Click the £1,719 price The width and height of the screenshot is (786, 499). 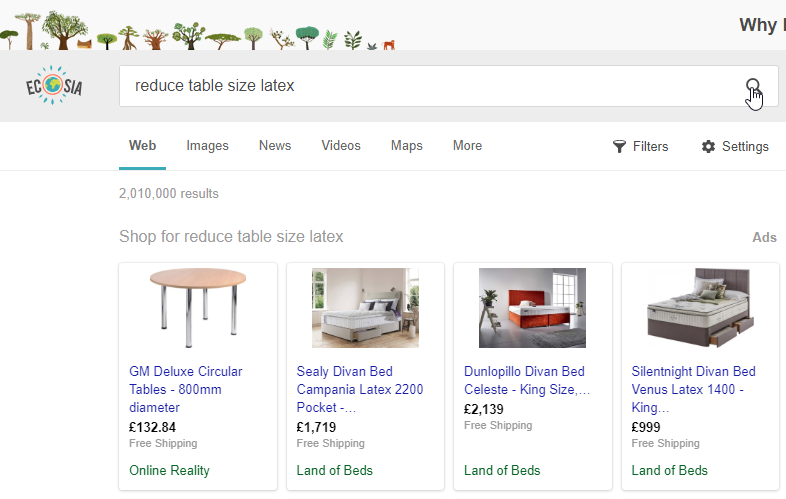[x=316, y=427]
